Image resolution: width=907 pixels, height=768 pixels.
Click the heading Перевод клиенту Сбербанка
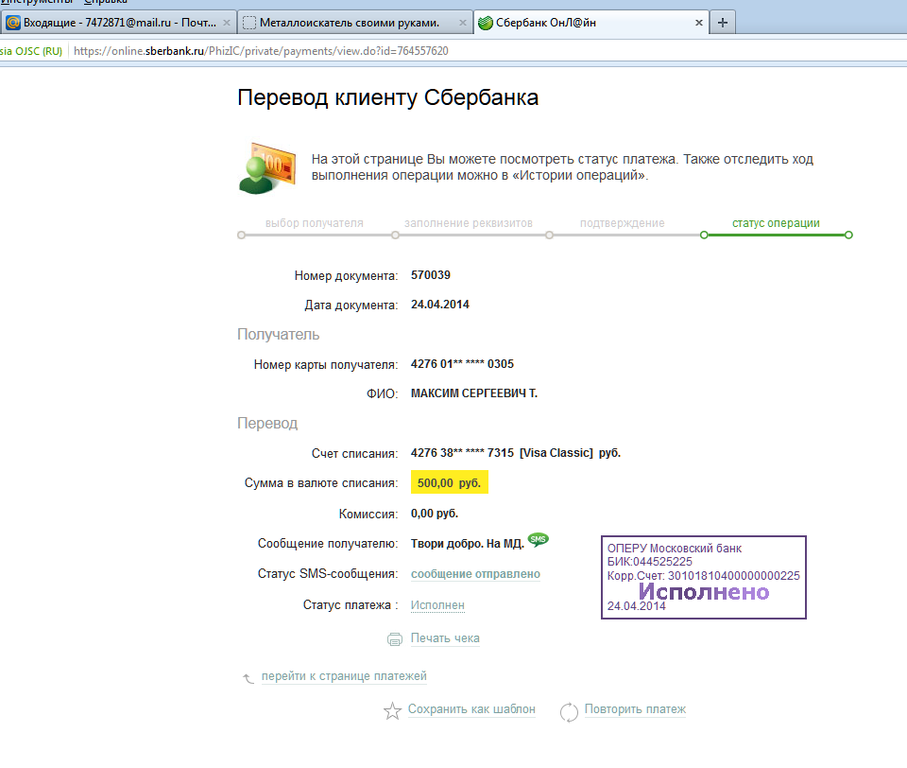[x=388, y=97]
